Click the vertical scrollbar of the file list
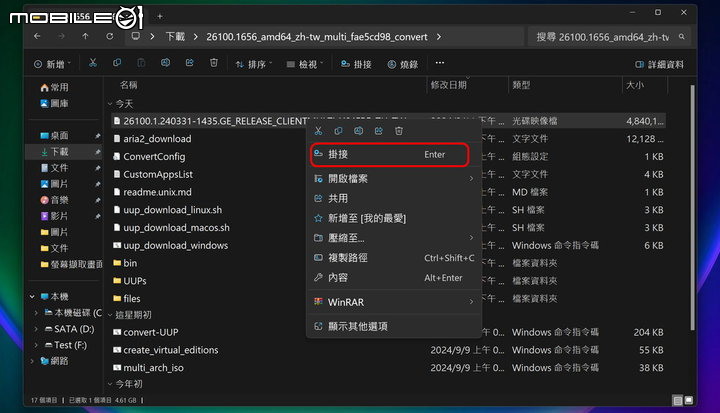The width and height of the screenshot is (720, 413). tap(692, 207)
